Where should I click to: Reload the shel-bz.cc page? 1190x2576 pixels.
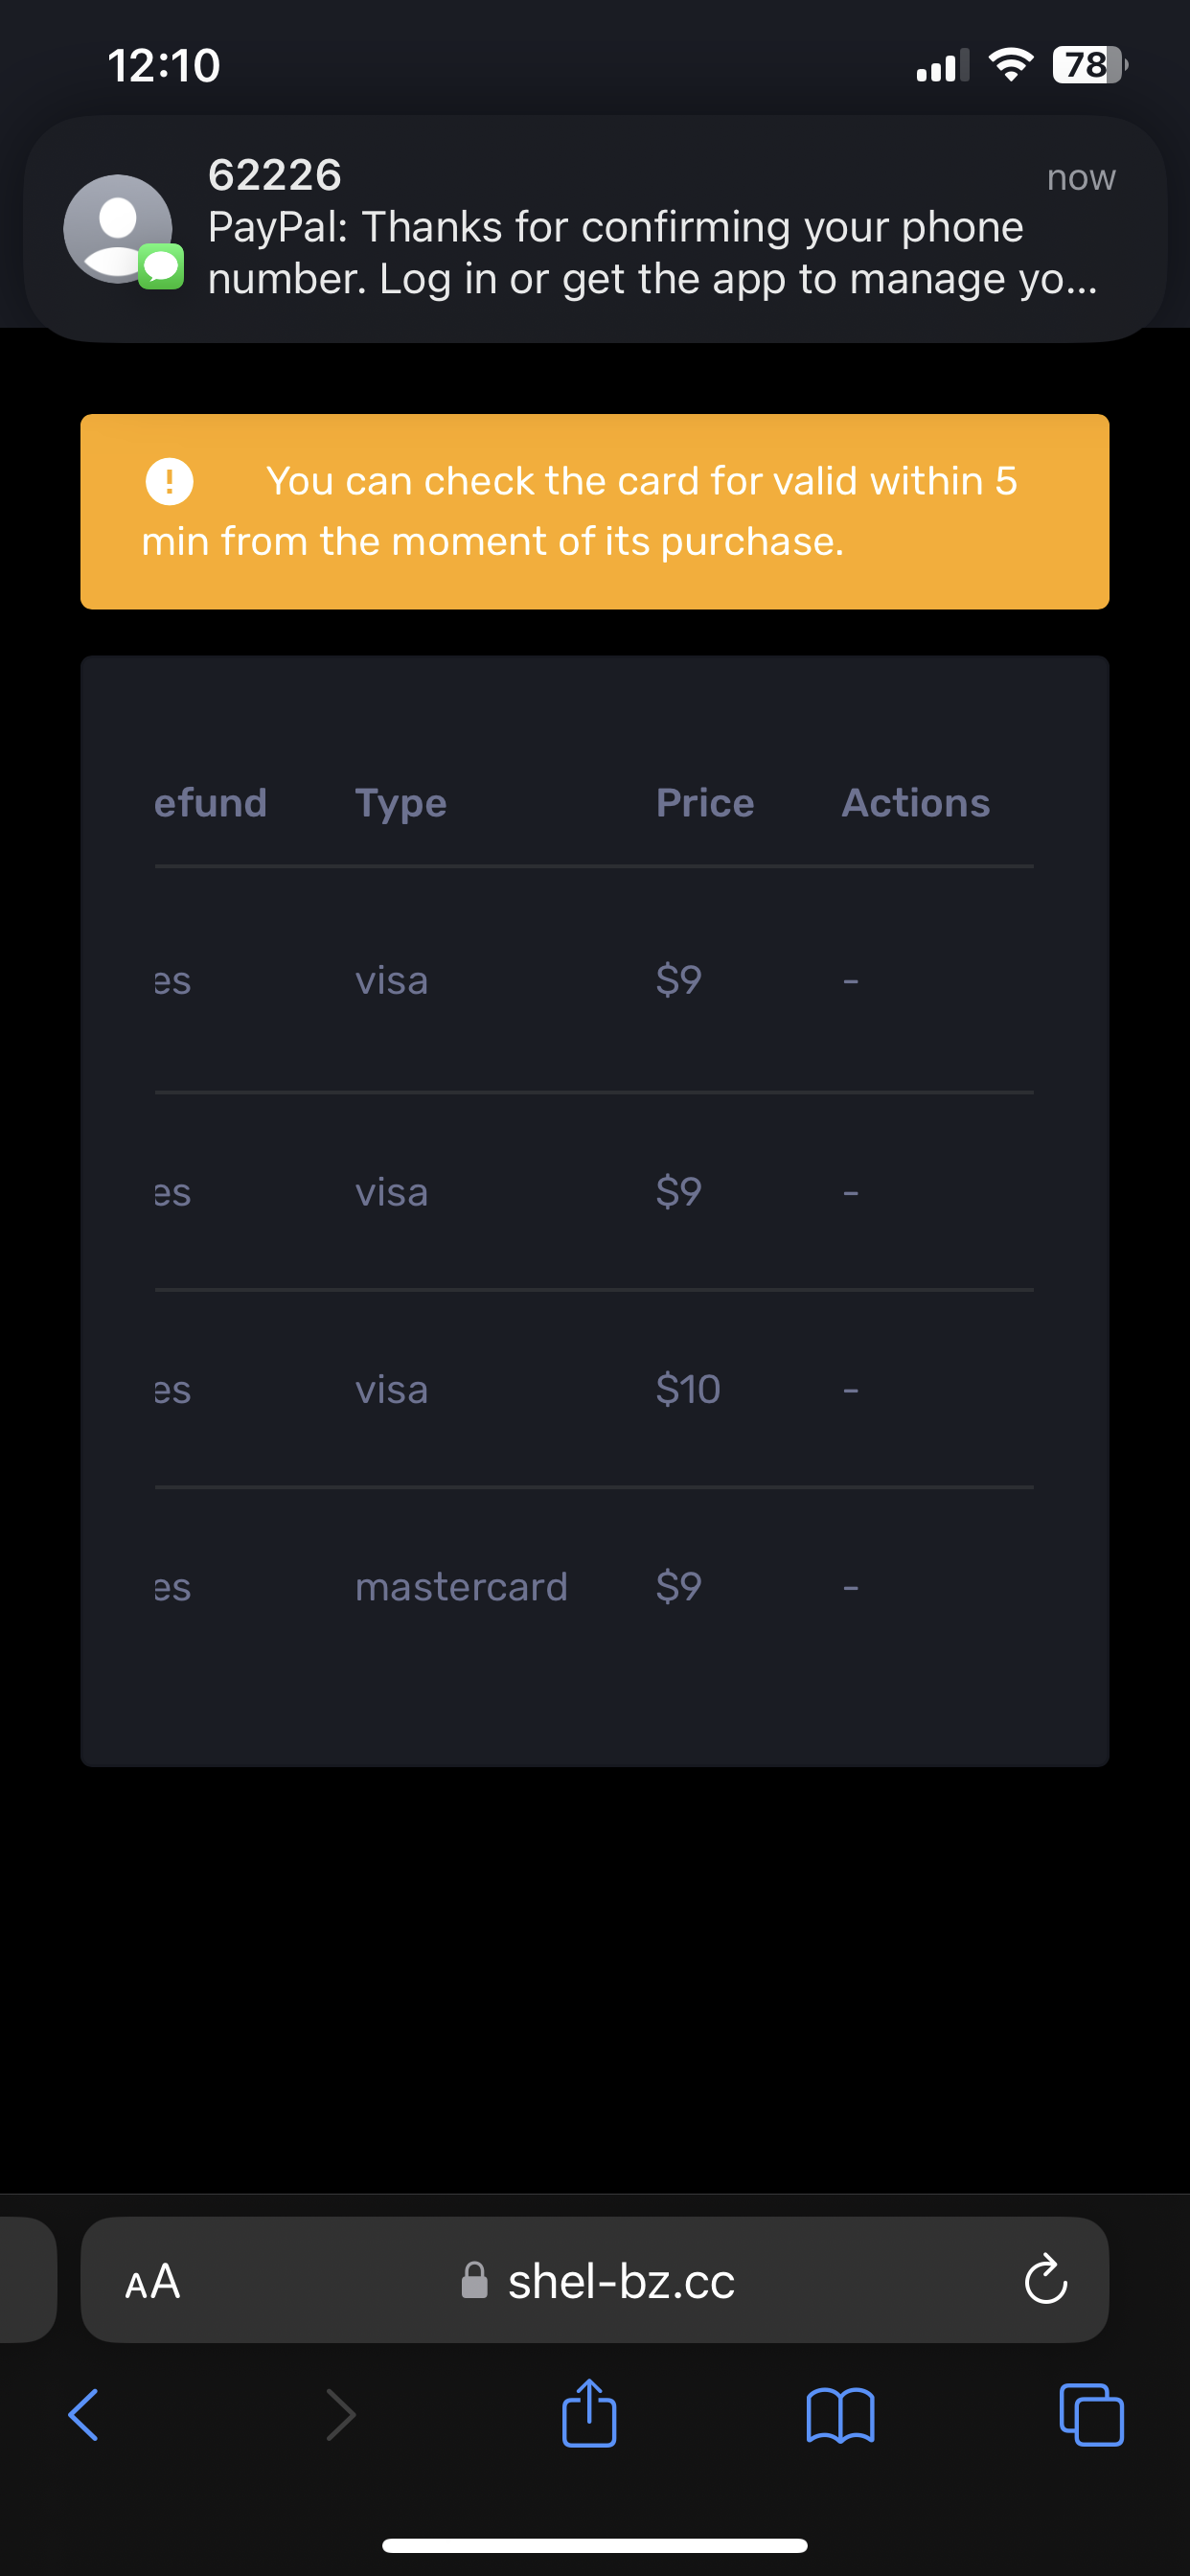(x=1046, y=2279)
